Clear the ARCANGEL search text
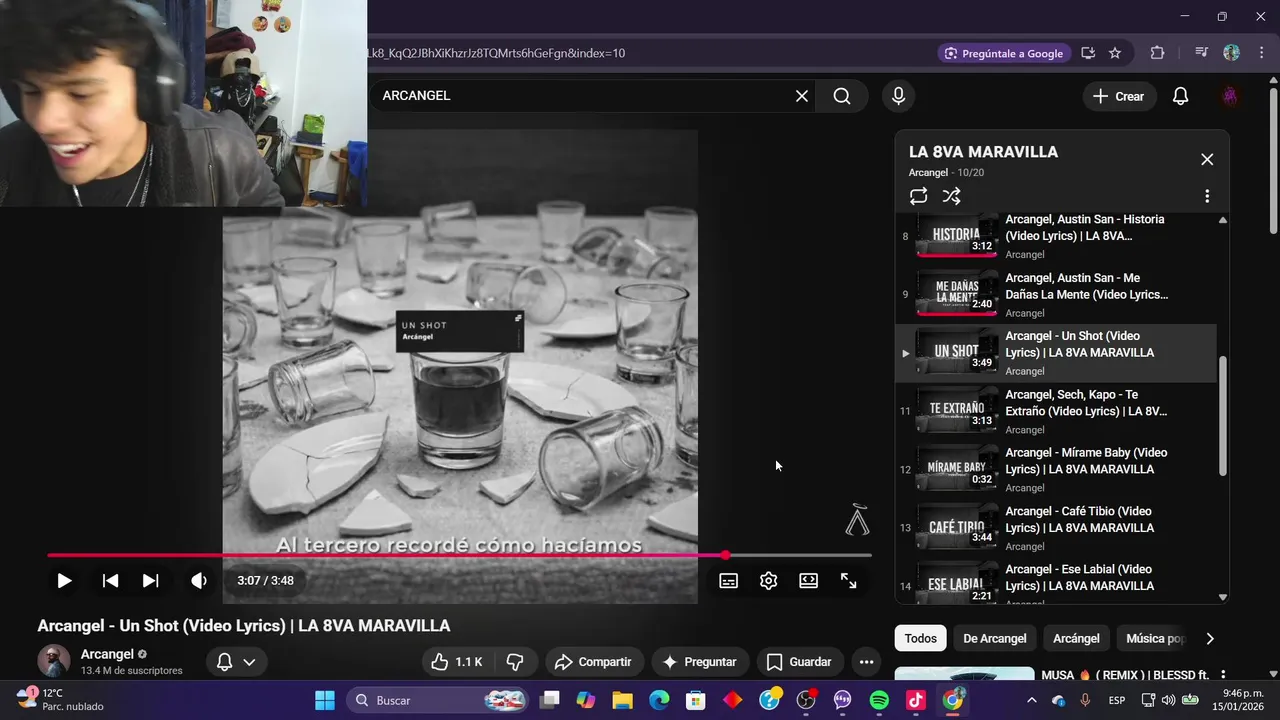The image size is (1280, 720). [802, 96]
